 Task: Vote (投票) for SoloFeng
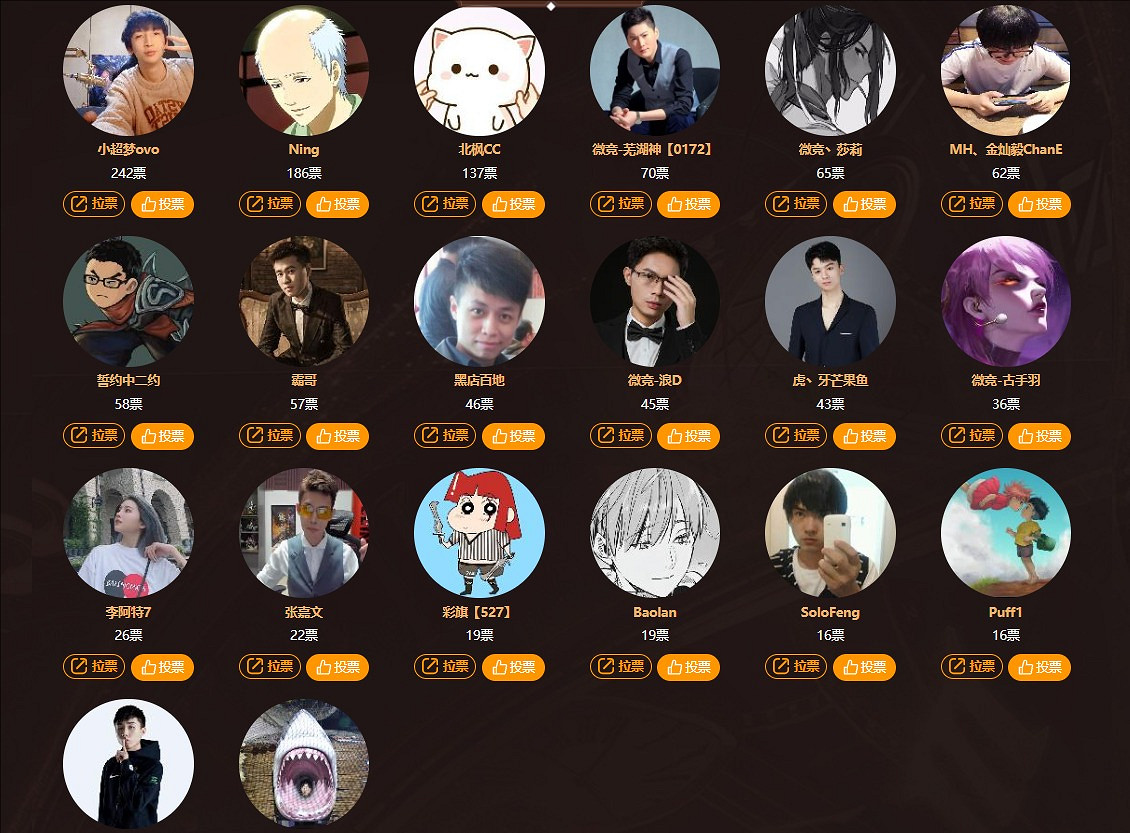tap(864, 667)
